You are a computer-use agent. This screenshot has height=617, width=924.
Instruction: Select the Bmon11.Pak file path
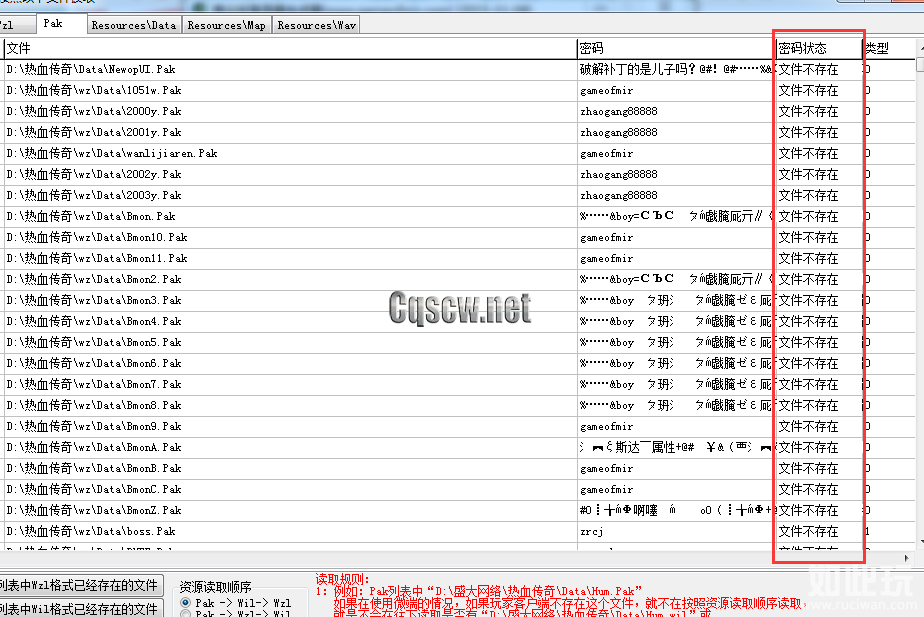(97, 259)
